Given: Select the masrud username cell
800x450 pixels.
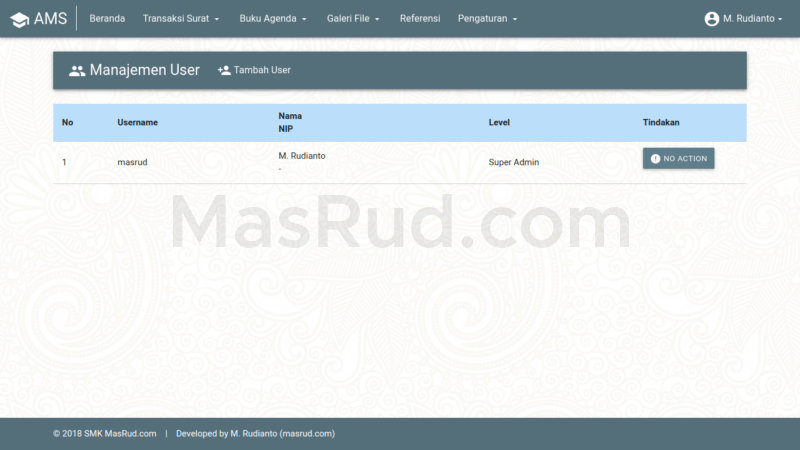Looking at the screenshot, I should [x=133, y=162].
